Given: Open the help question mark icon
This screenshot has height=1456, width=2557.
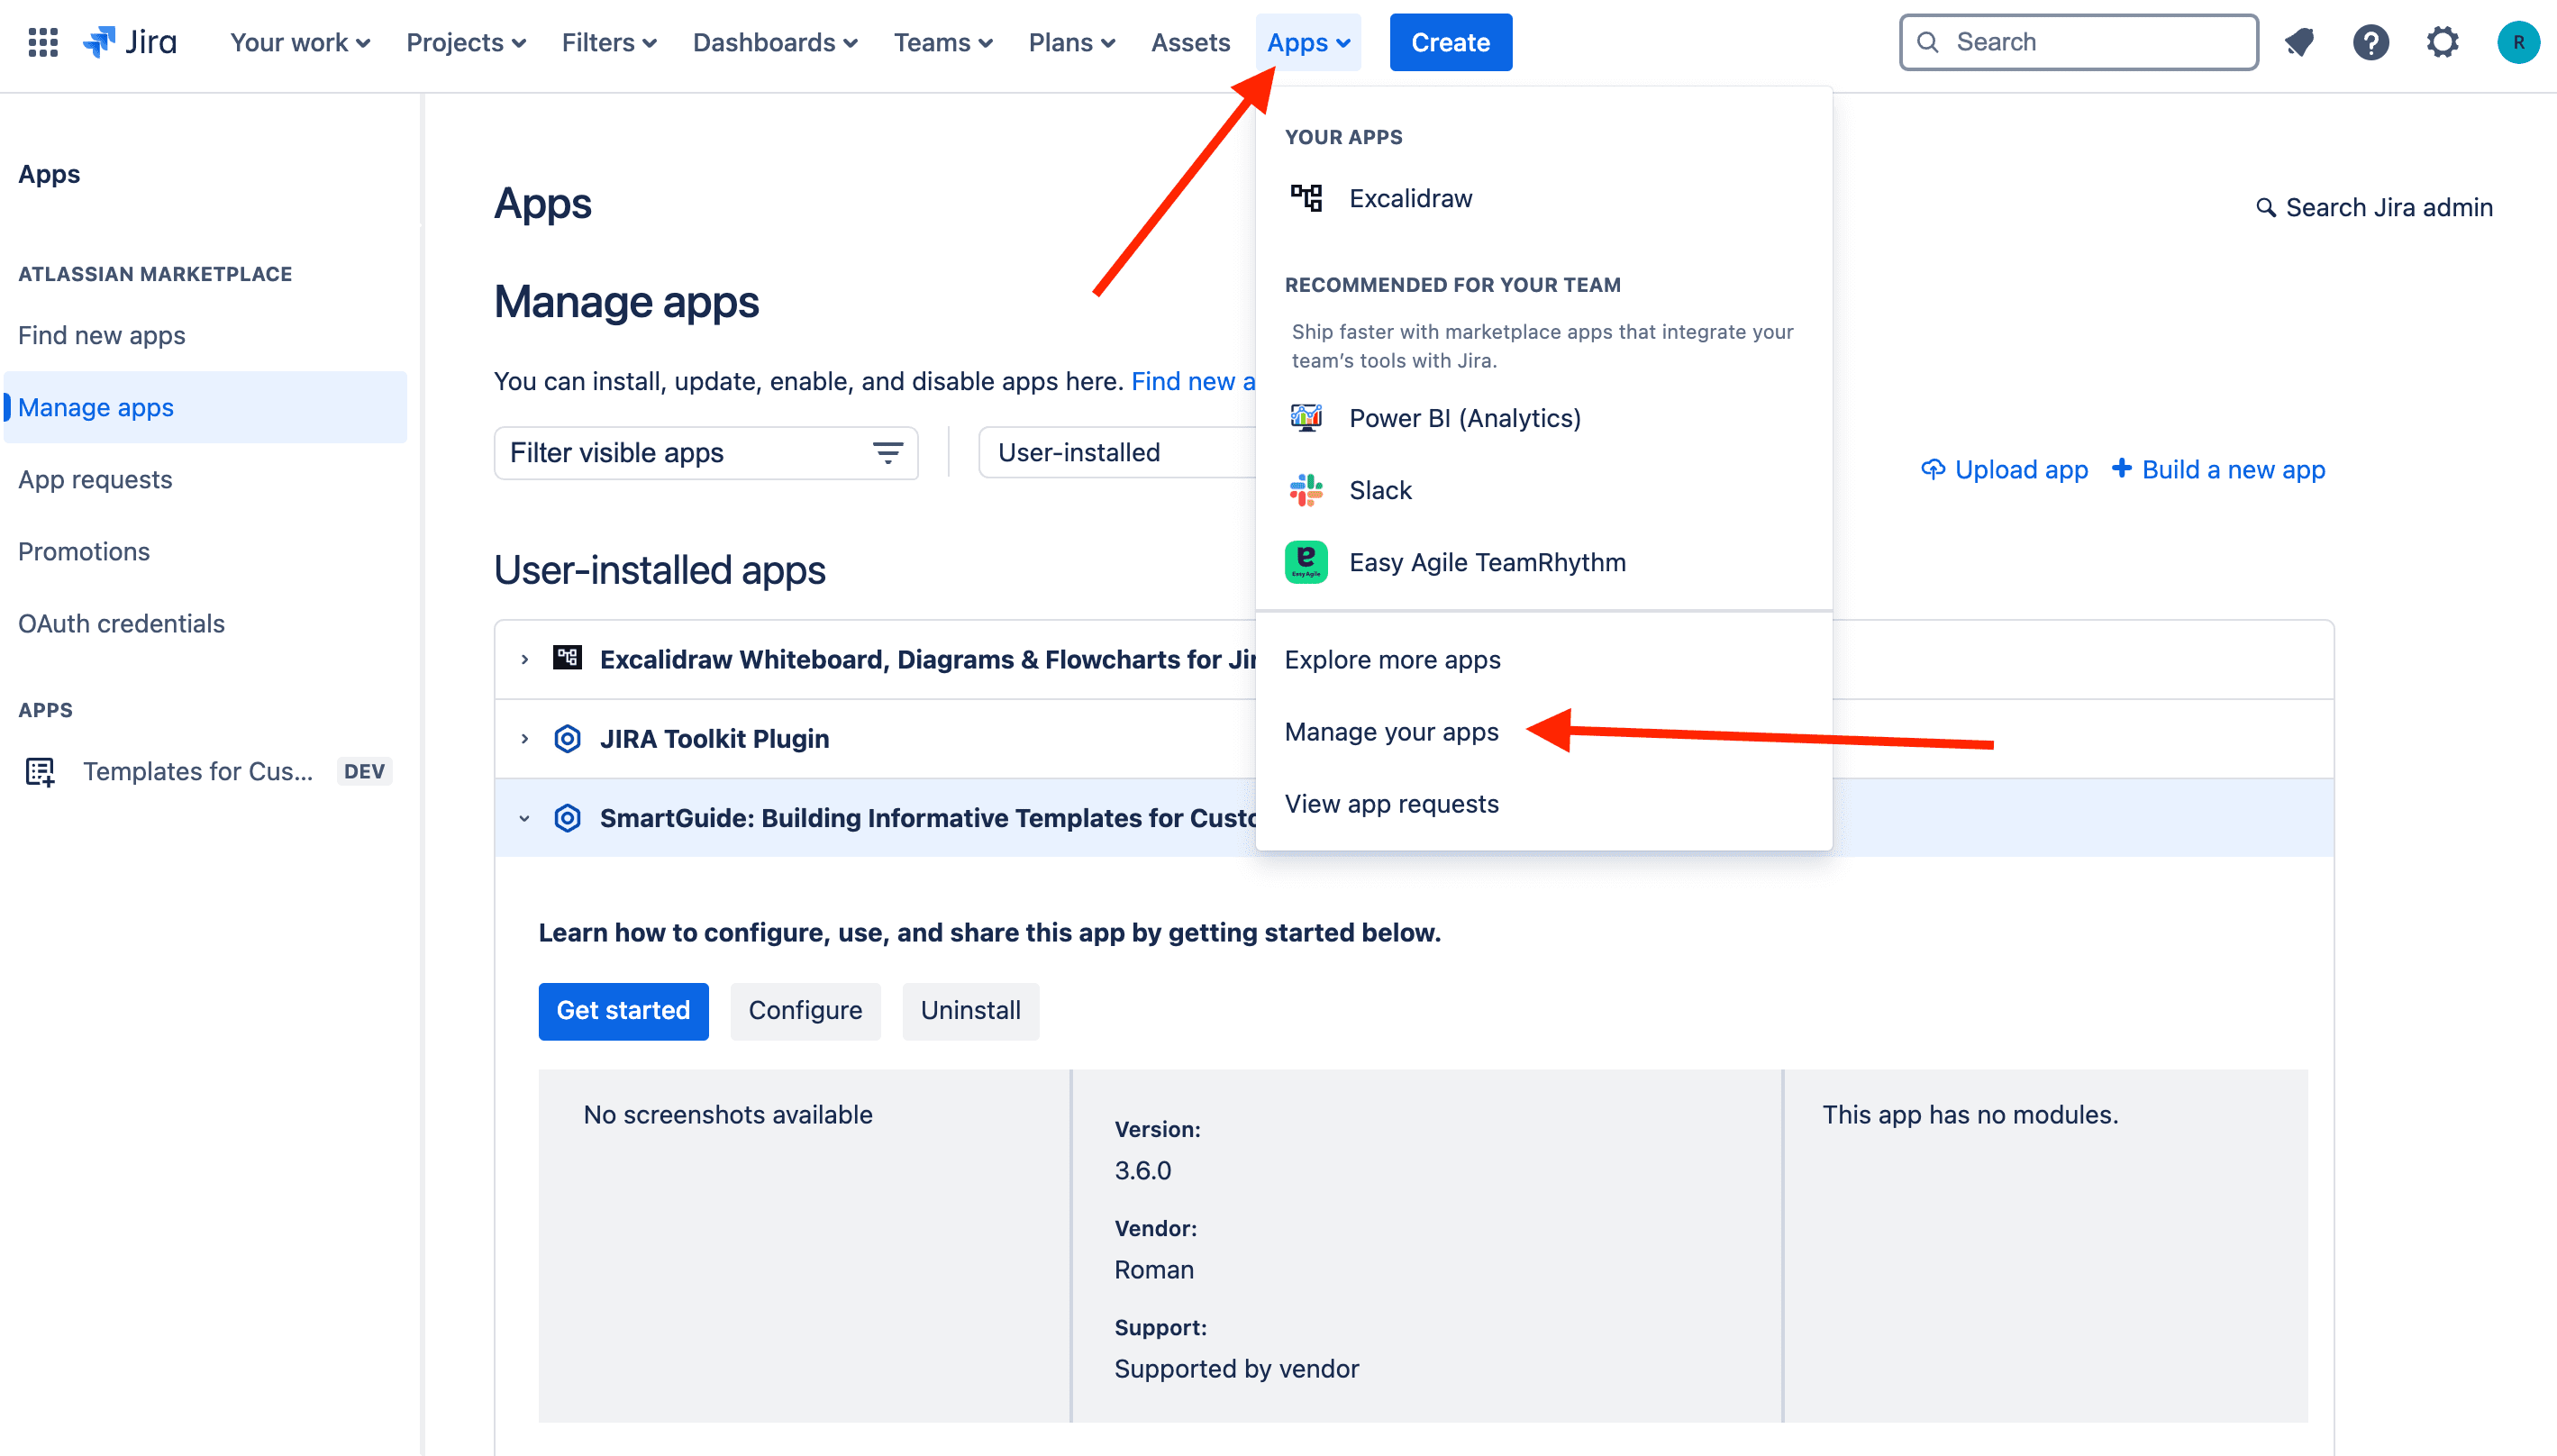Looking at the screenshot, I should (x=2370, y=42).
